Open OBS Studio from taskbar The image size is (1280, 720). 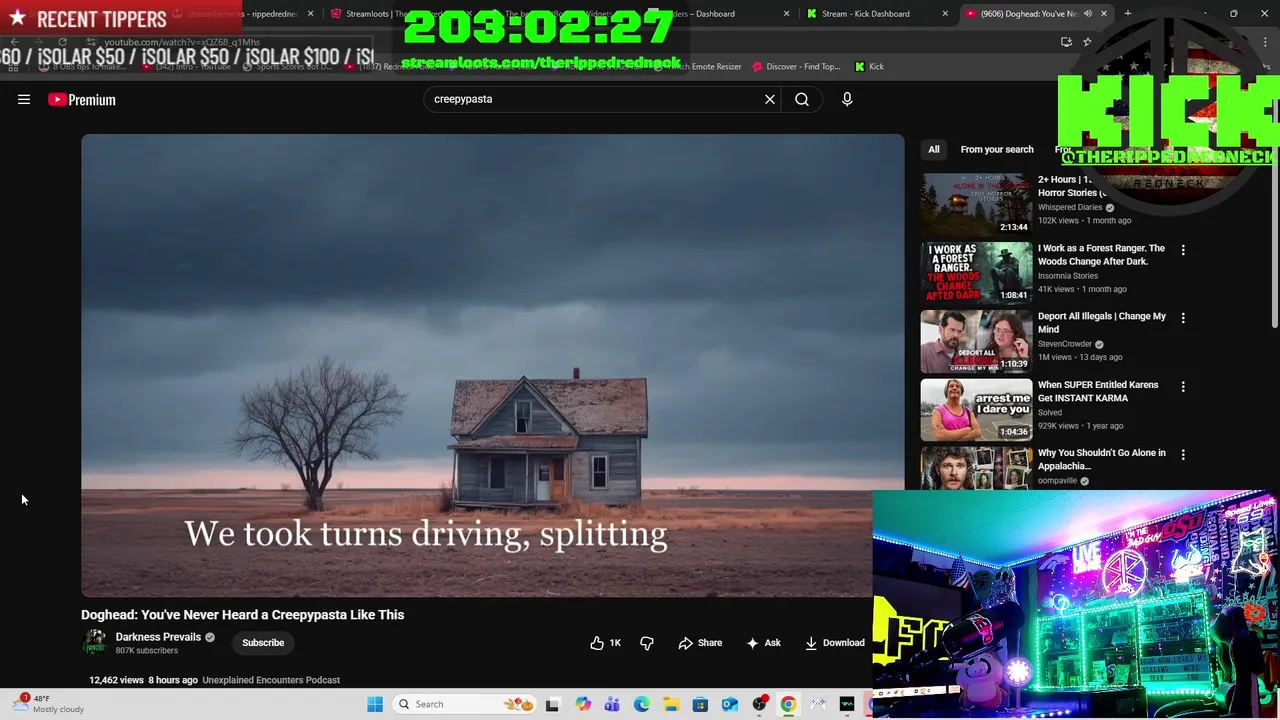coord(759,704)
